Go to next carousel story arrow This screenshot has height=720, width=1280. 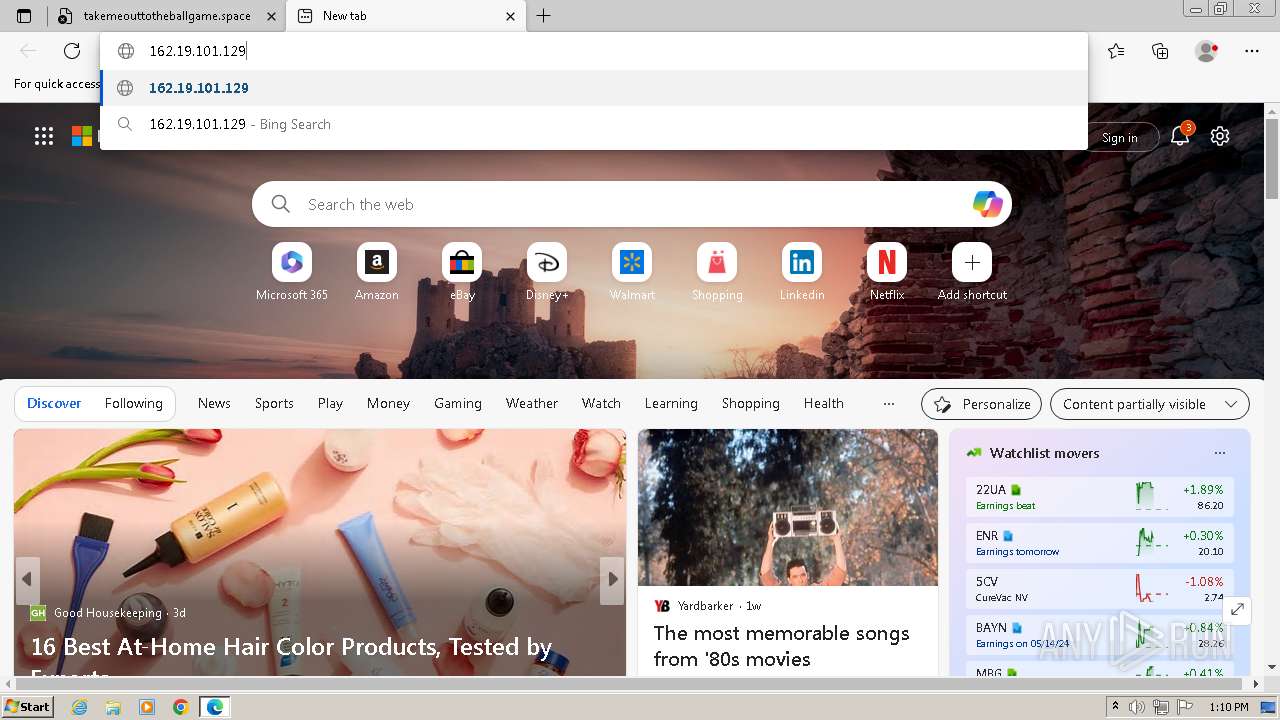click(612, 579)
